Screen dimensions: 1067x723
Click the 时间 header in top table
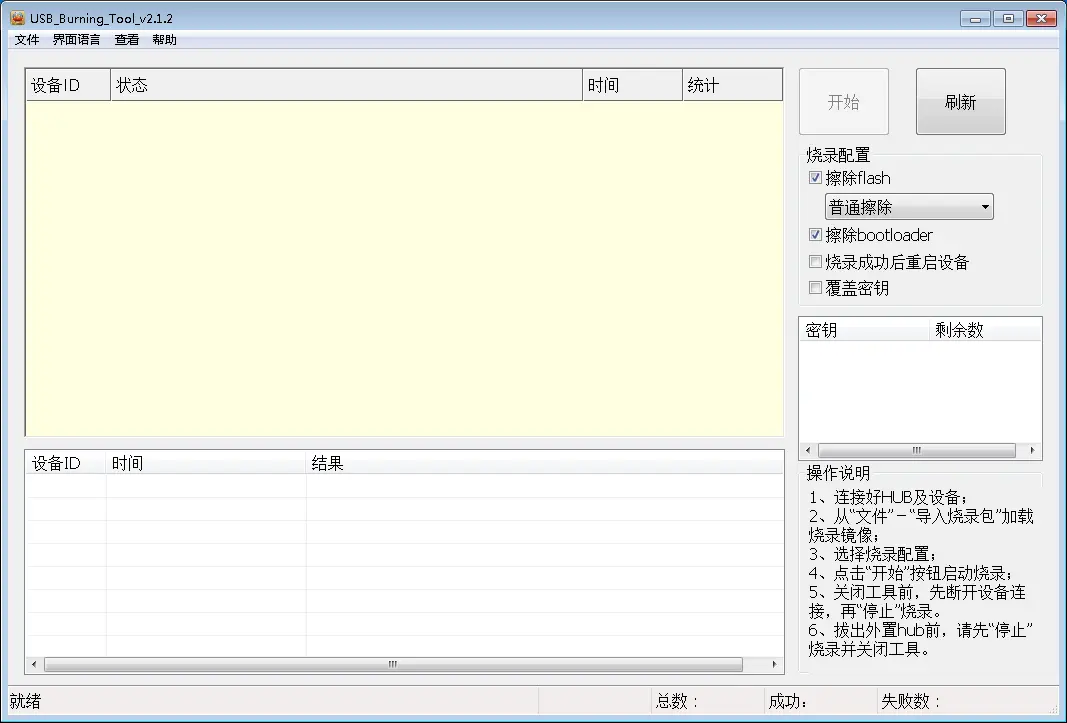click(x=632, y=85)
